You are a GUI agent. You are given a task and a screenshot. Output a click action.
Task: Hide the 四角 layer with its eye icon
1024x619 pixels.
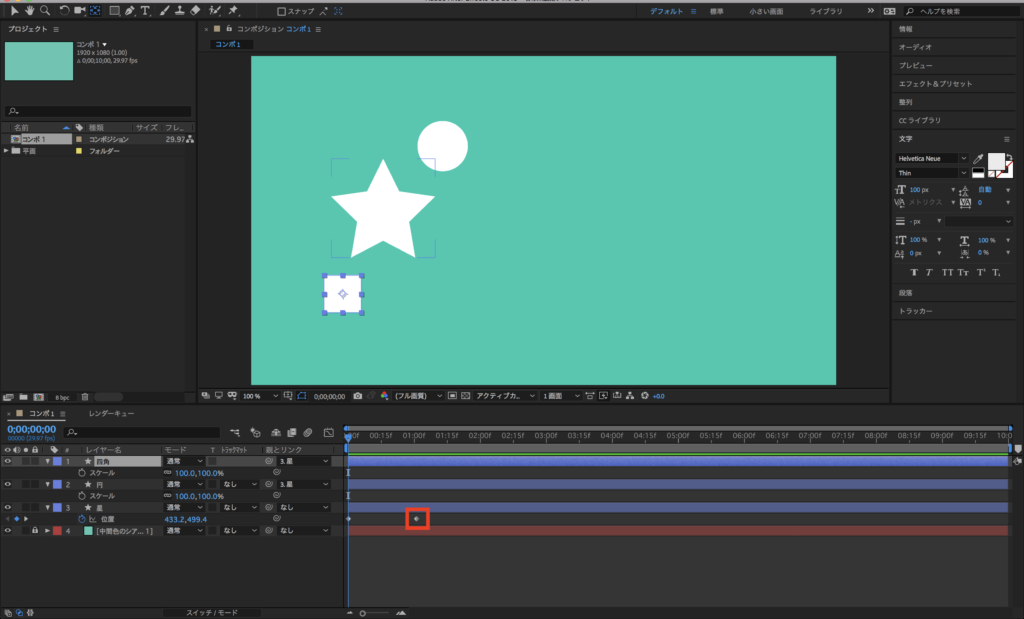(x=8, y=461)
